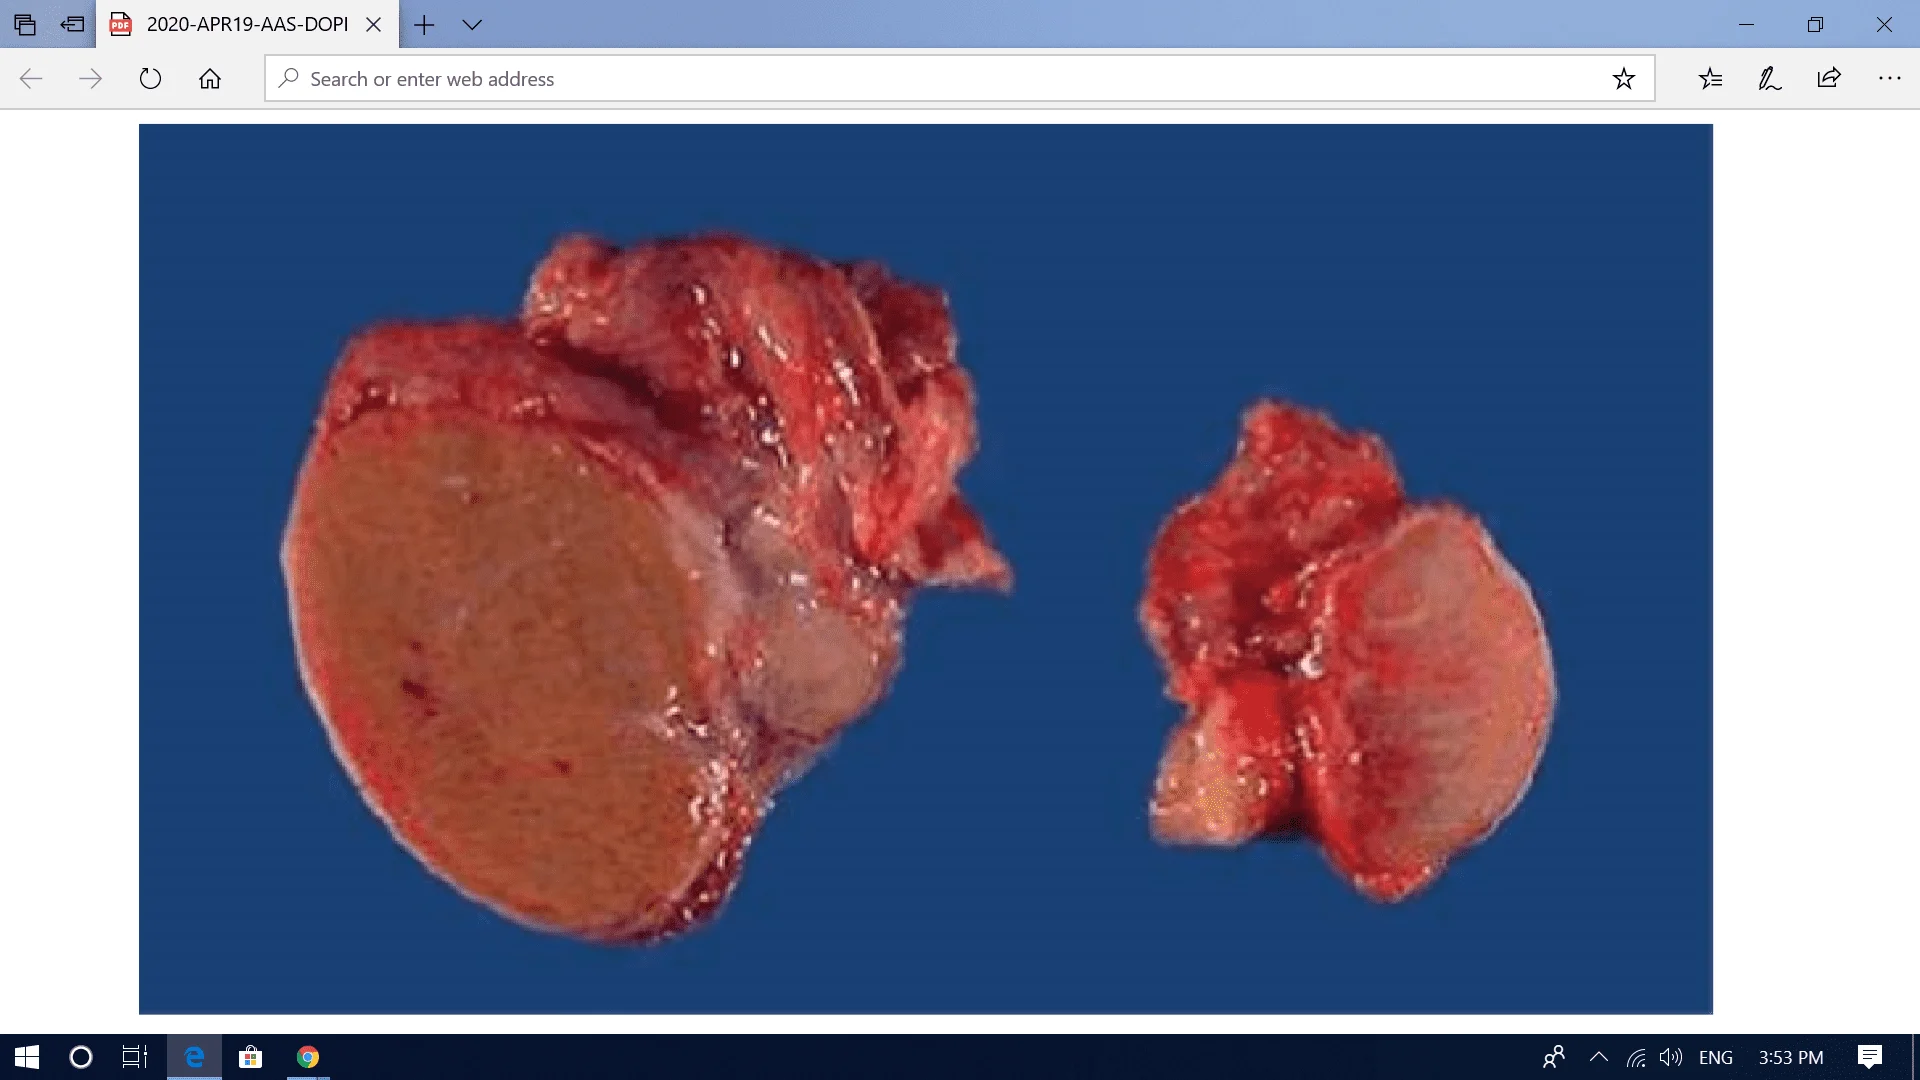
Task: Go forward to the next page
Action: (x=90, y=79)
